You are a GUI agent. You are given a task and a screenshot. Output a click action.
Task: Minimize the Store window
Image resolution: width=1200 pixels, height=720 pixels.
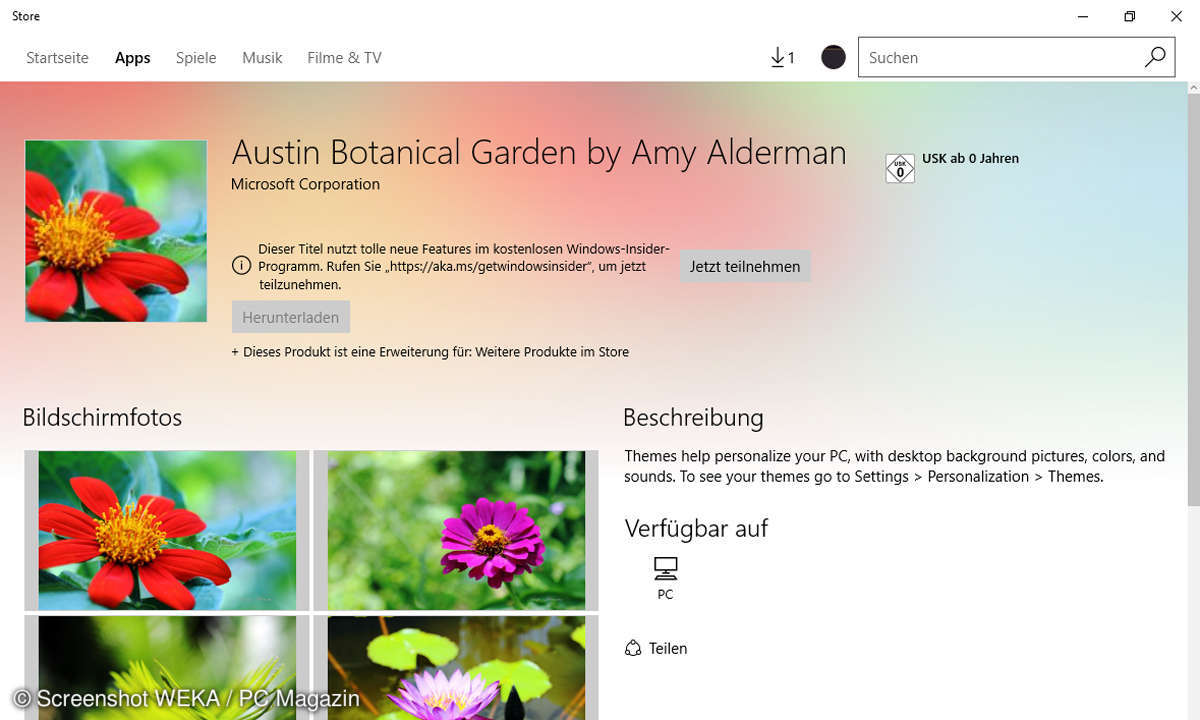point(1083,16)
